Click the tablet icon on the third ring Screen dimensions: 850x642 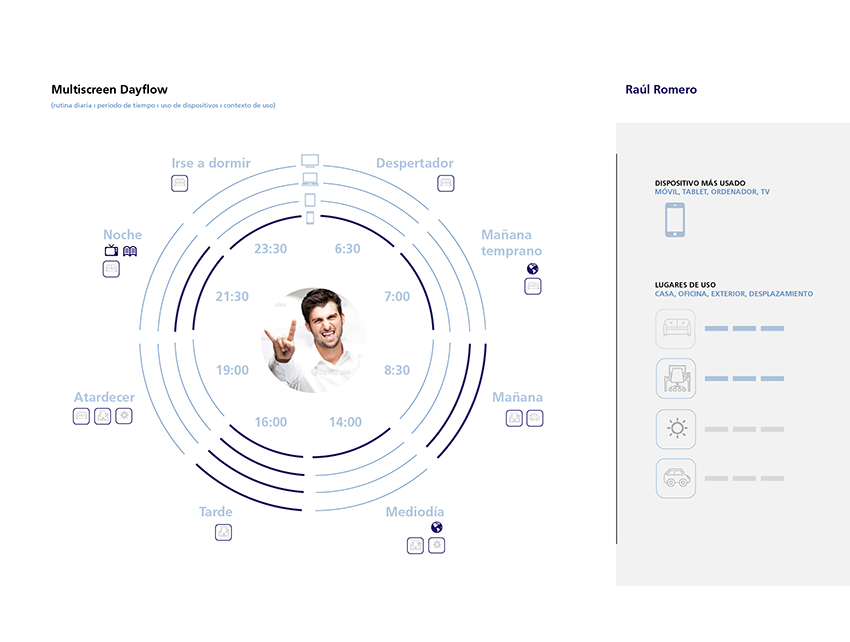click(310, 200)
